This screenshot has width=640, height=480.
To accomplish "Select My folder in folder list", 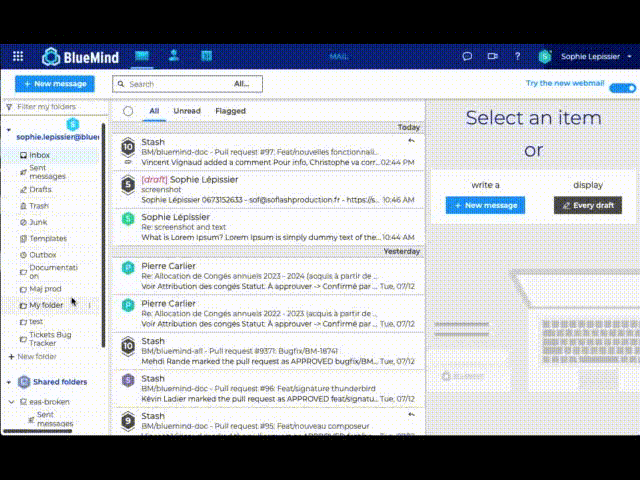I will 46,305.
